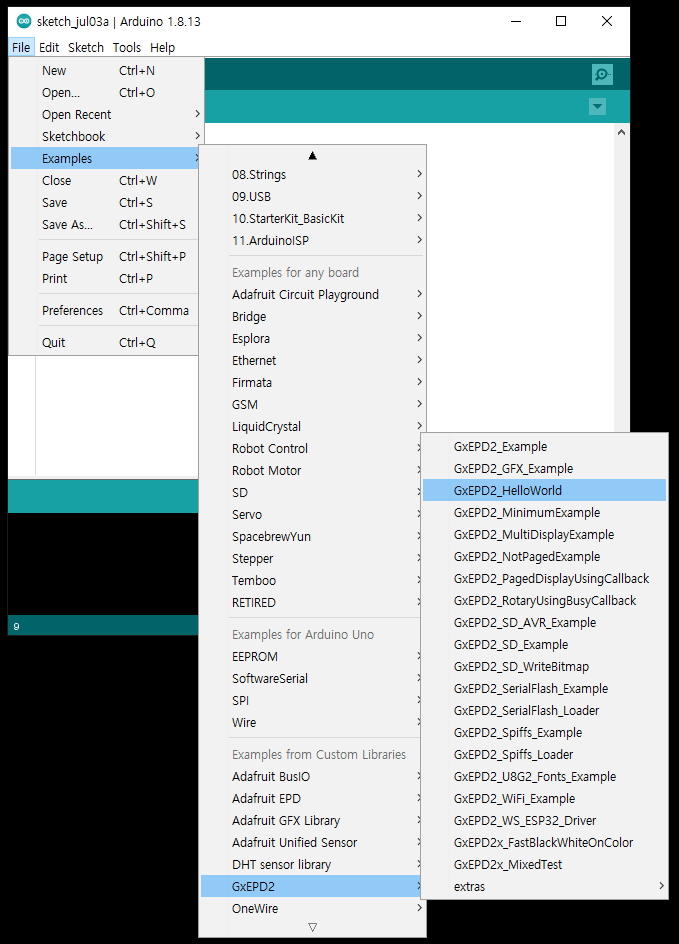Open the Sketch menu
This screenshot has height=944, width=679.
tap(85, 48)
